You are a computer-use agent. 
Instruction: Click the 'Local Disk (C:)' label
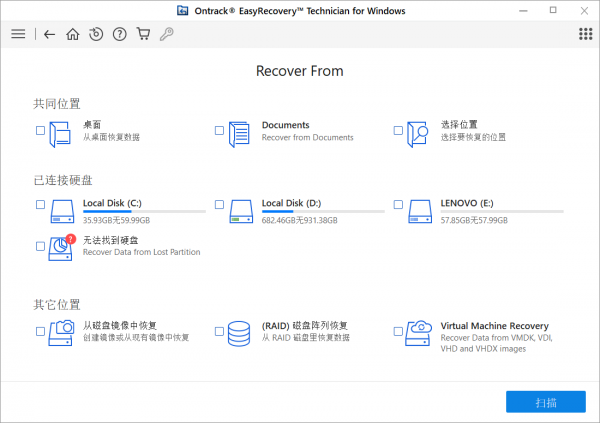112,203
